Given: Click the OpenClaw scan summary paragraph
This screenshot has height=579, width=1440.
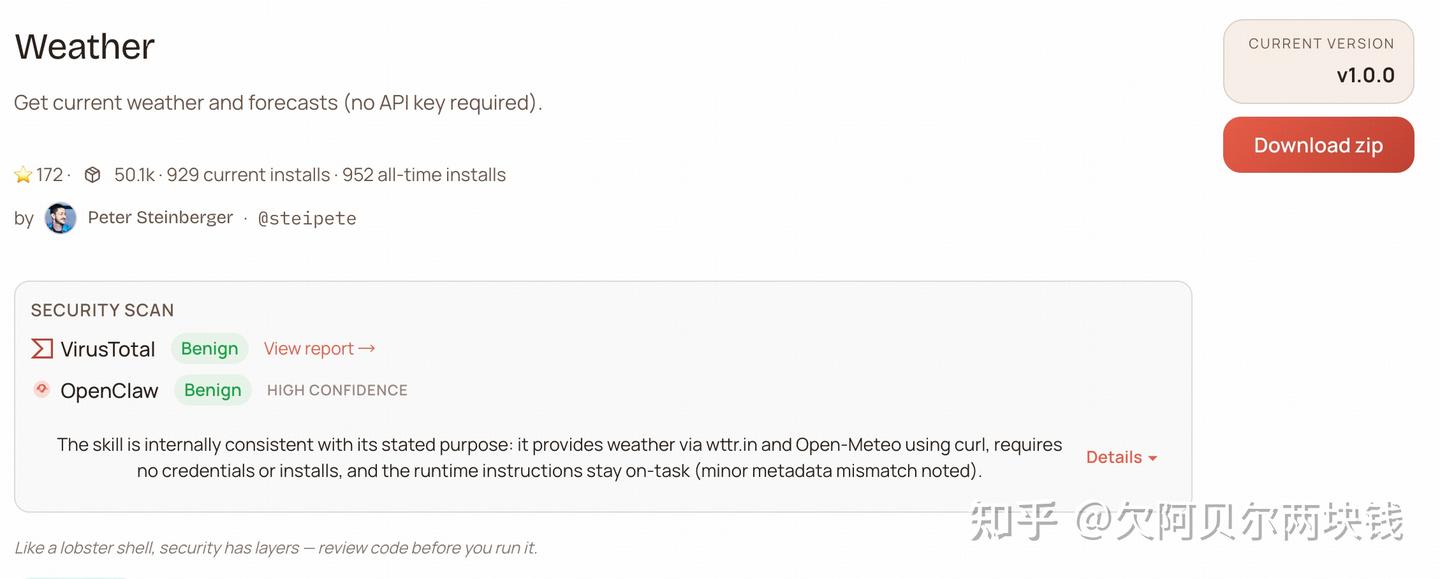Looking at the screenshot, I should point(559,457).
